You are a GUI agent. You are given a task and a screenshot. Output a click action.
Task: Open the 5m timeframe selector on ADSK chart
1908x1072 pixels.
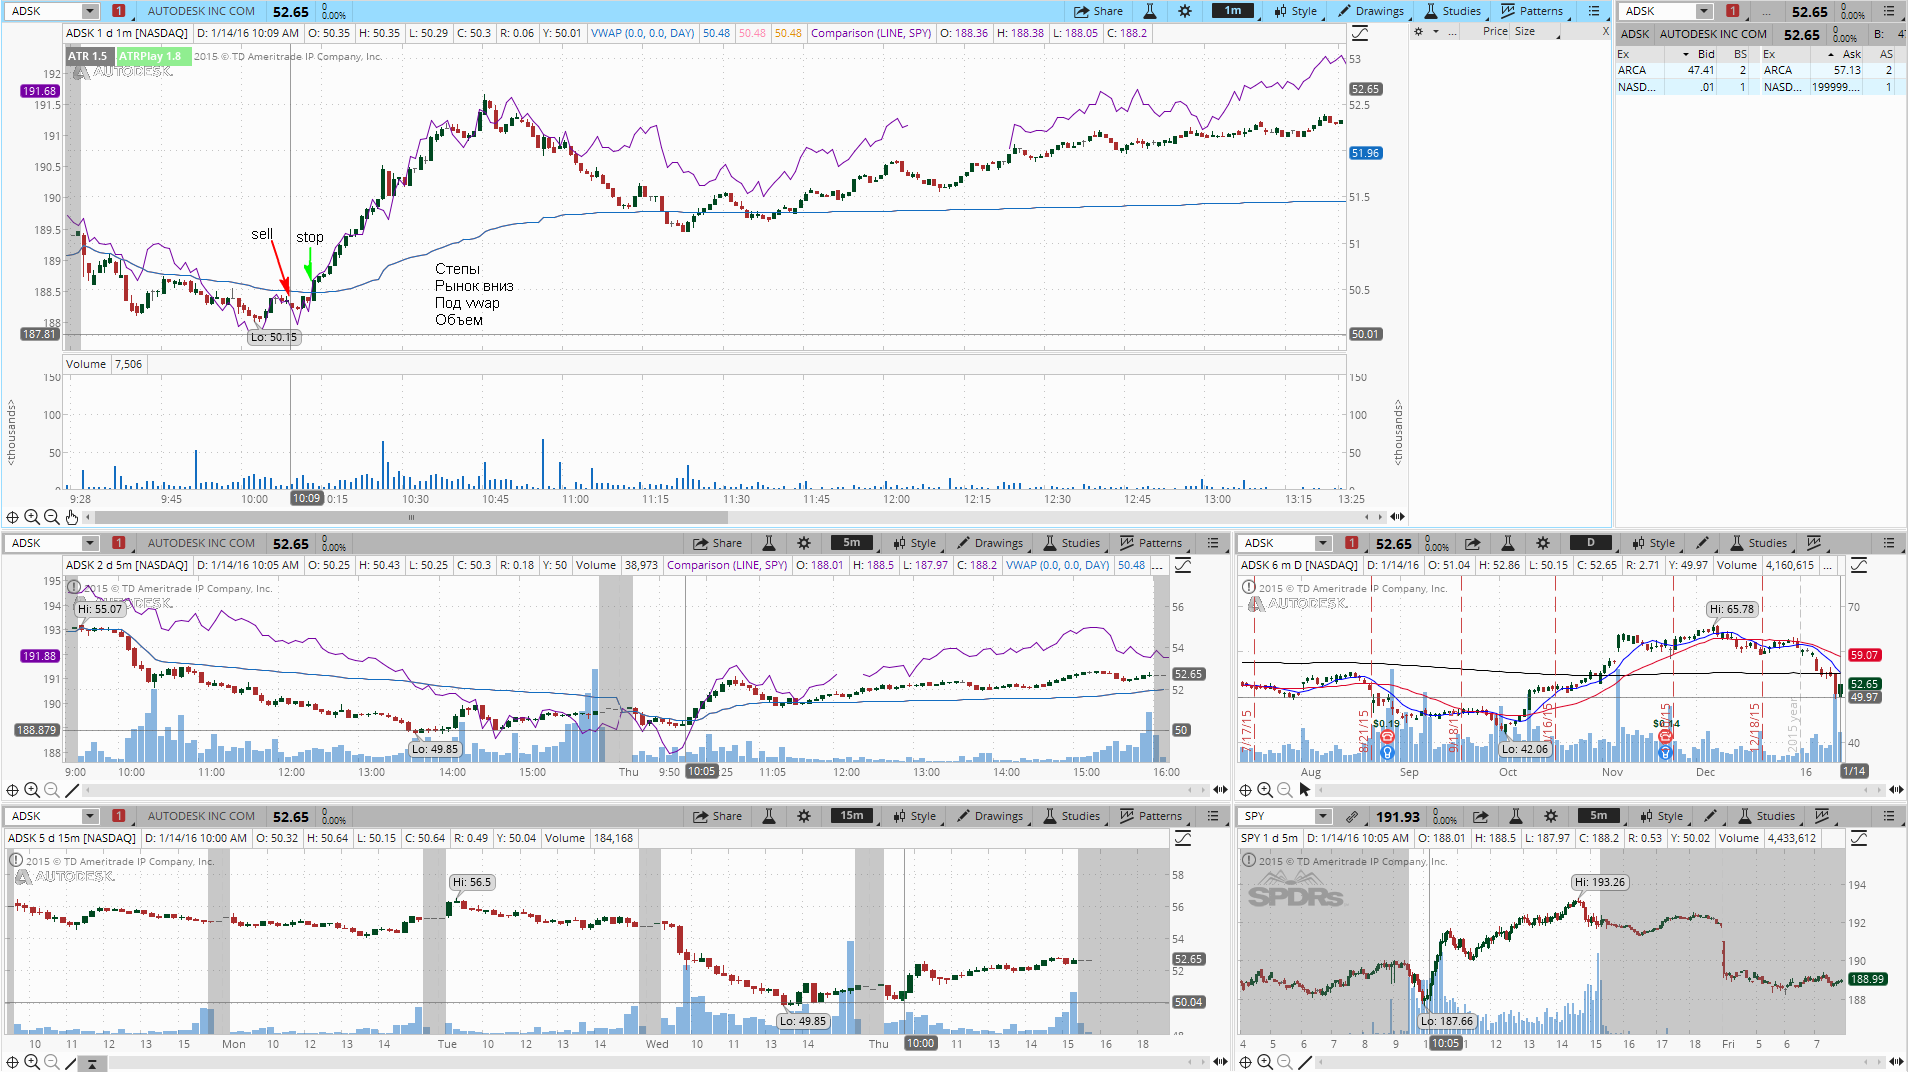[852, 543]
